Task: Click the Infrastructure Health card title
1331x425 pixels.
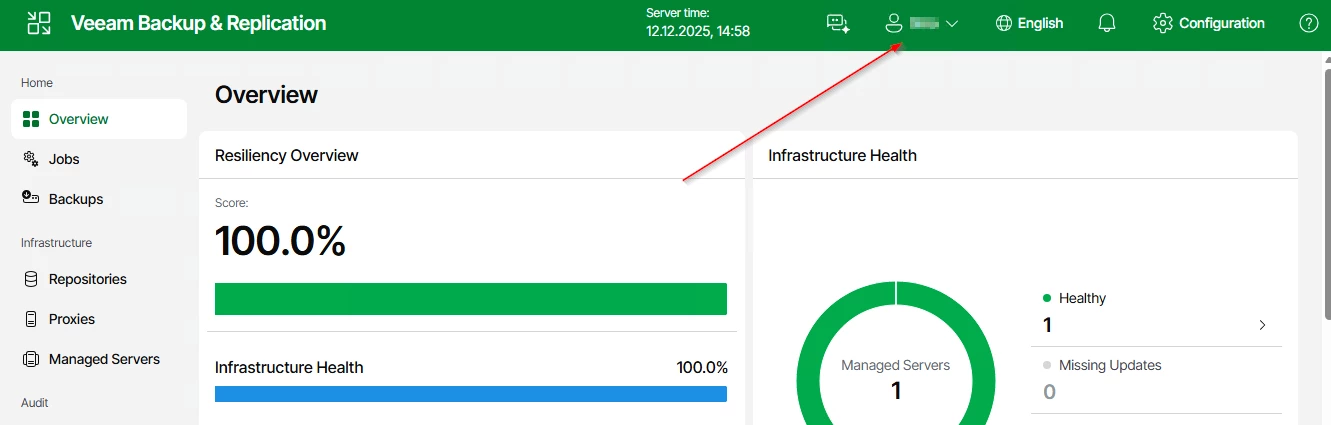Action: point(843,155)
